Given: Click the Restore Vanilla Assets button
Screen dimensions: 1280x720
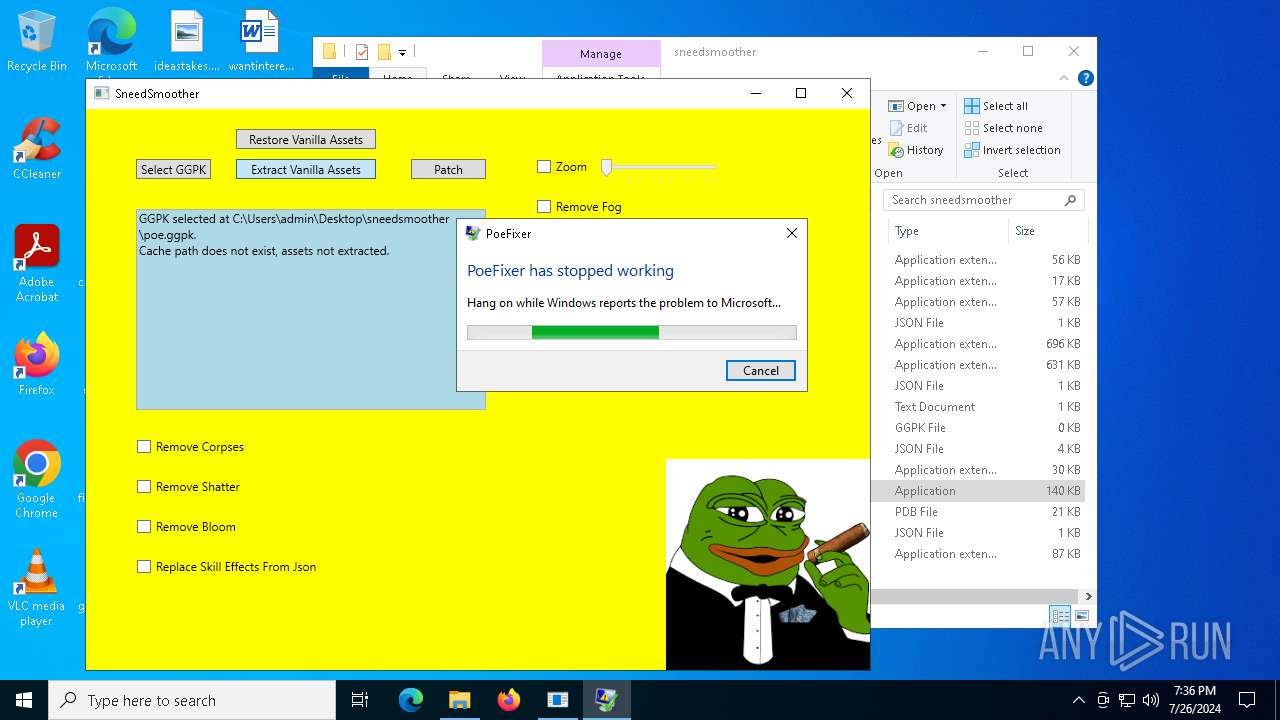Looking at the screenshot, I should click(x=306, y=140).
